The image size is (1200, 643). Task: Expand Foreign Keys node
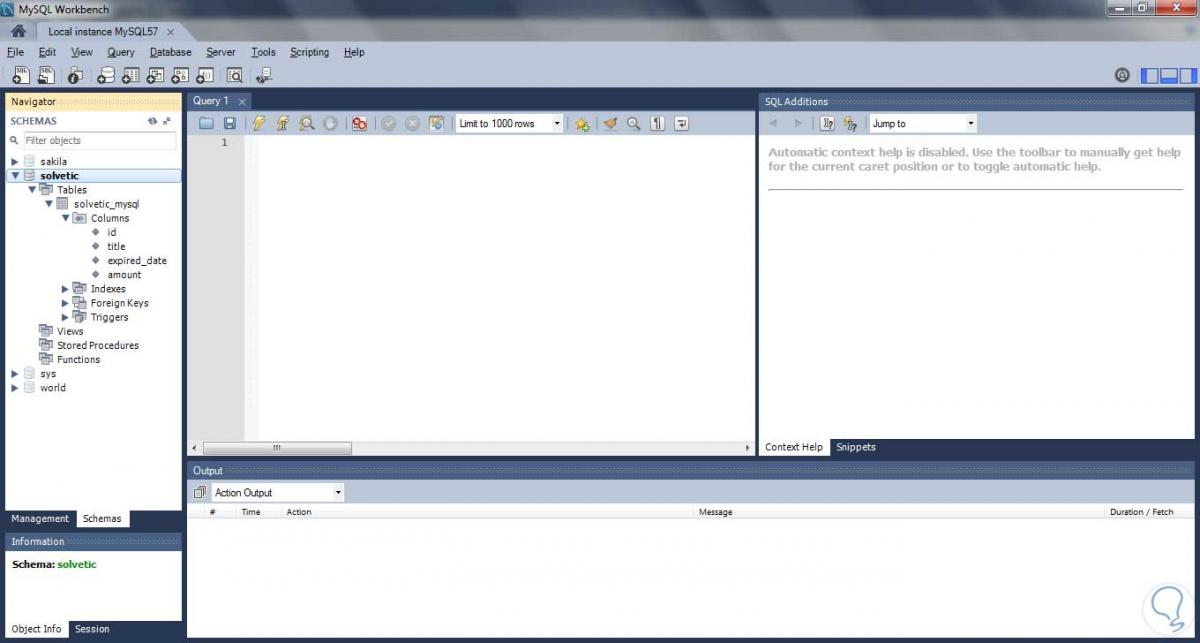click(x=66, y=303)
